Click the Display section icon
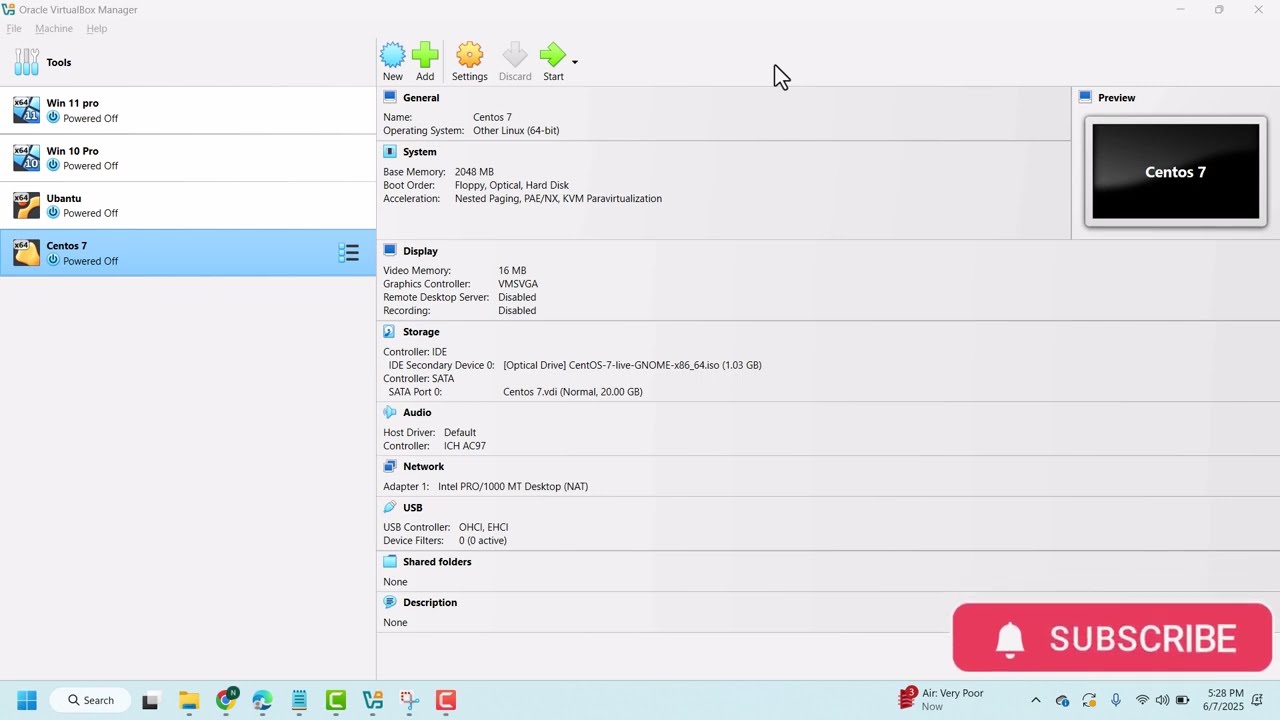The width and height of the screenshot is (1280, 720). tap(390, 250)
